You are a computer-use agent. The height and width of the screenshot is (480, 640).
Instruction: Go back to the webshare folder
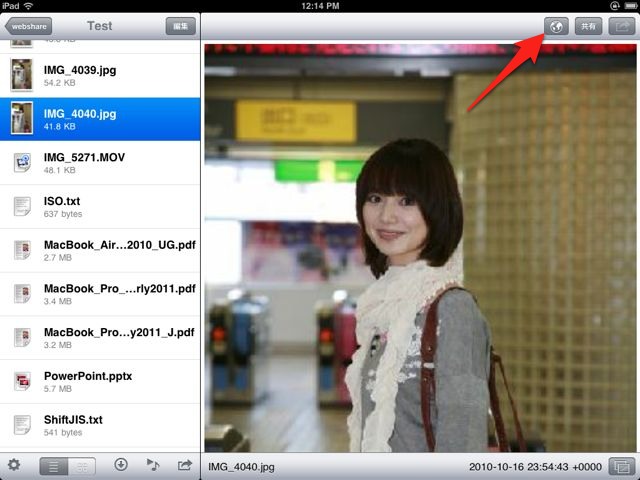point(28,27)
